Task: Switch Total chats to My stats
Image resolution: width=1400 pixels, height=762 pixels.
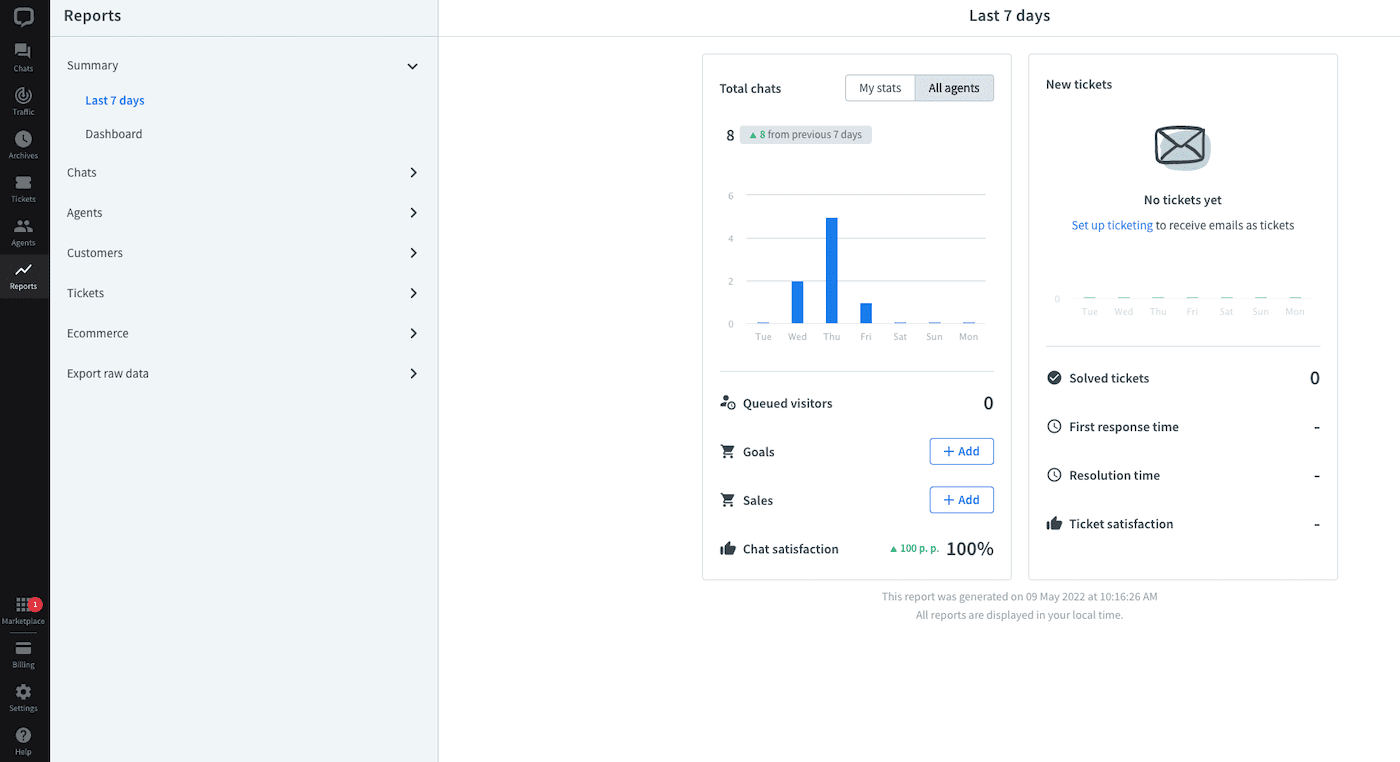Action: 880,88
